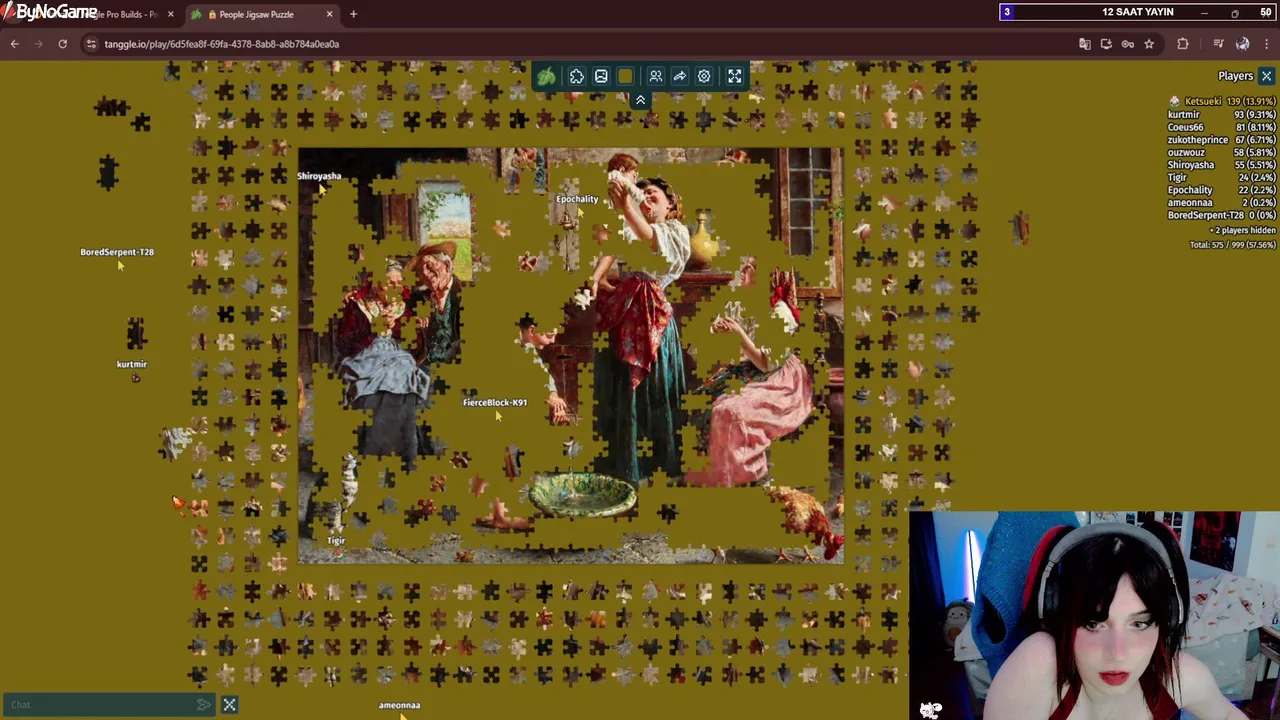Image resolution: width=1280 pixels, height=720 pixels.
Task: Click the '+ 2 players hidden' text
Action: coord(1242,230)
